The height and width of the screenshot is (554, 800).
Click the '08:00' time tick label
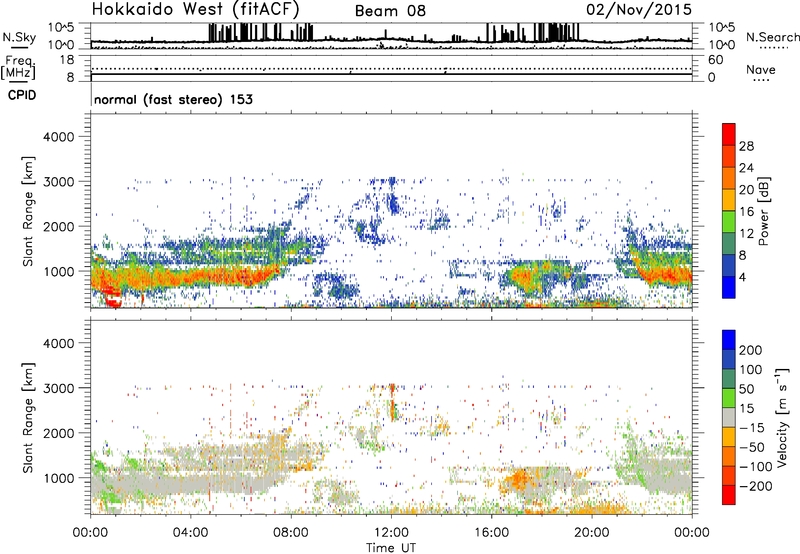[291, 533]
